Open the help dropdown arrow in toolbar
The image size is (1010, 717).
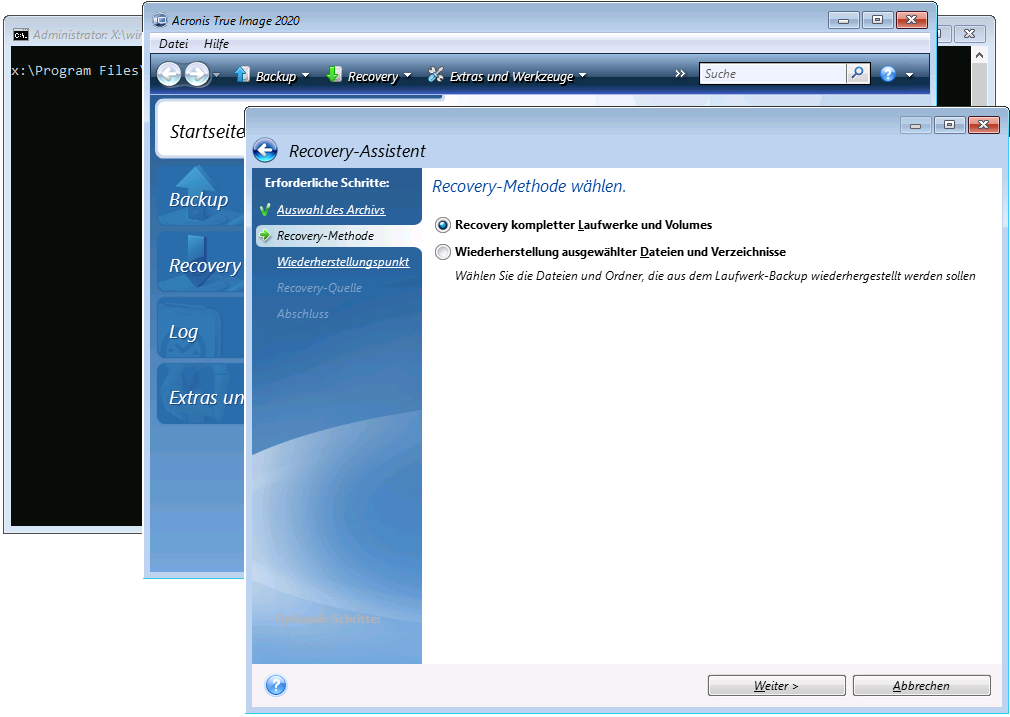[910, 75]
